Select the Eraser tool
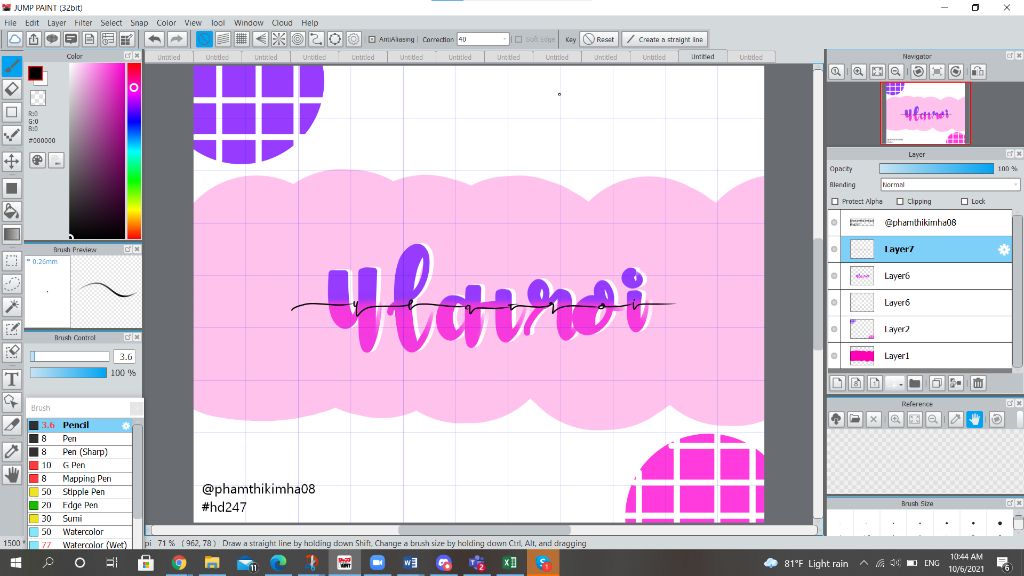The width and height of the screenshot is (1024, 576). [12, 89]
